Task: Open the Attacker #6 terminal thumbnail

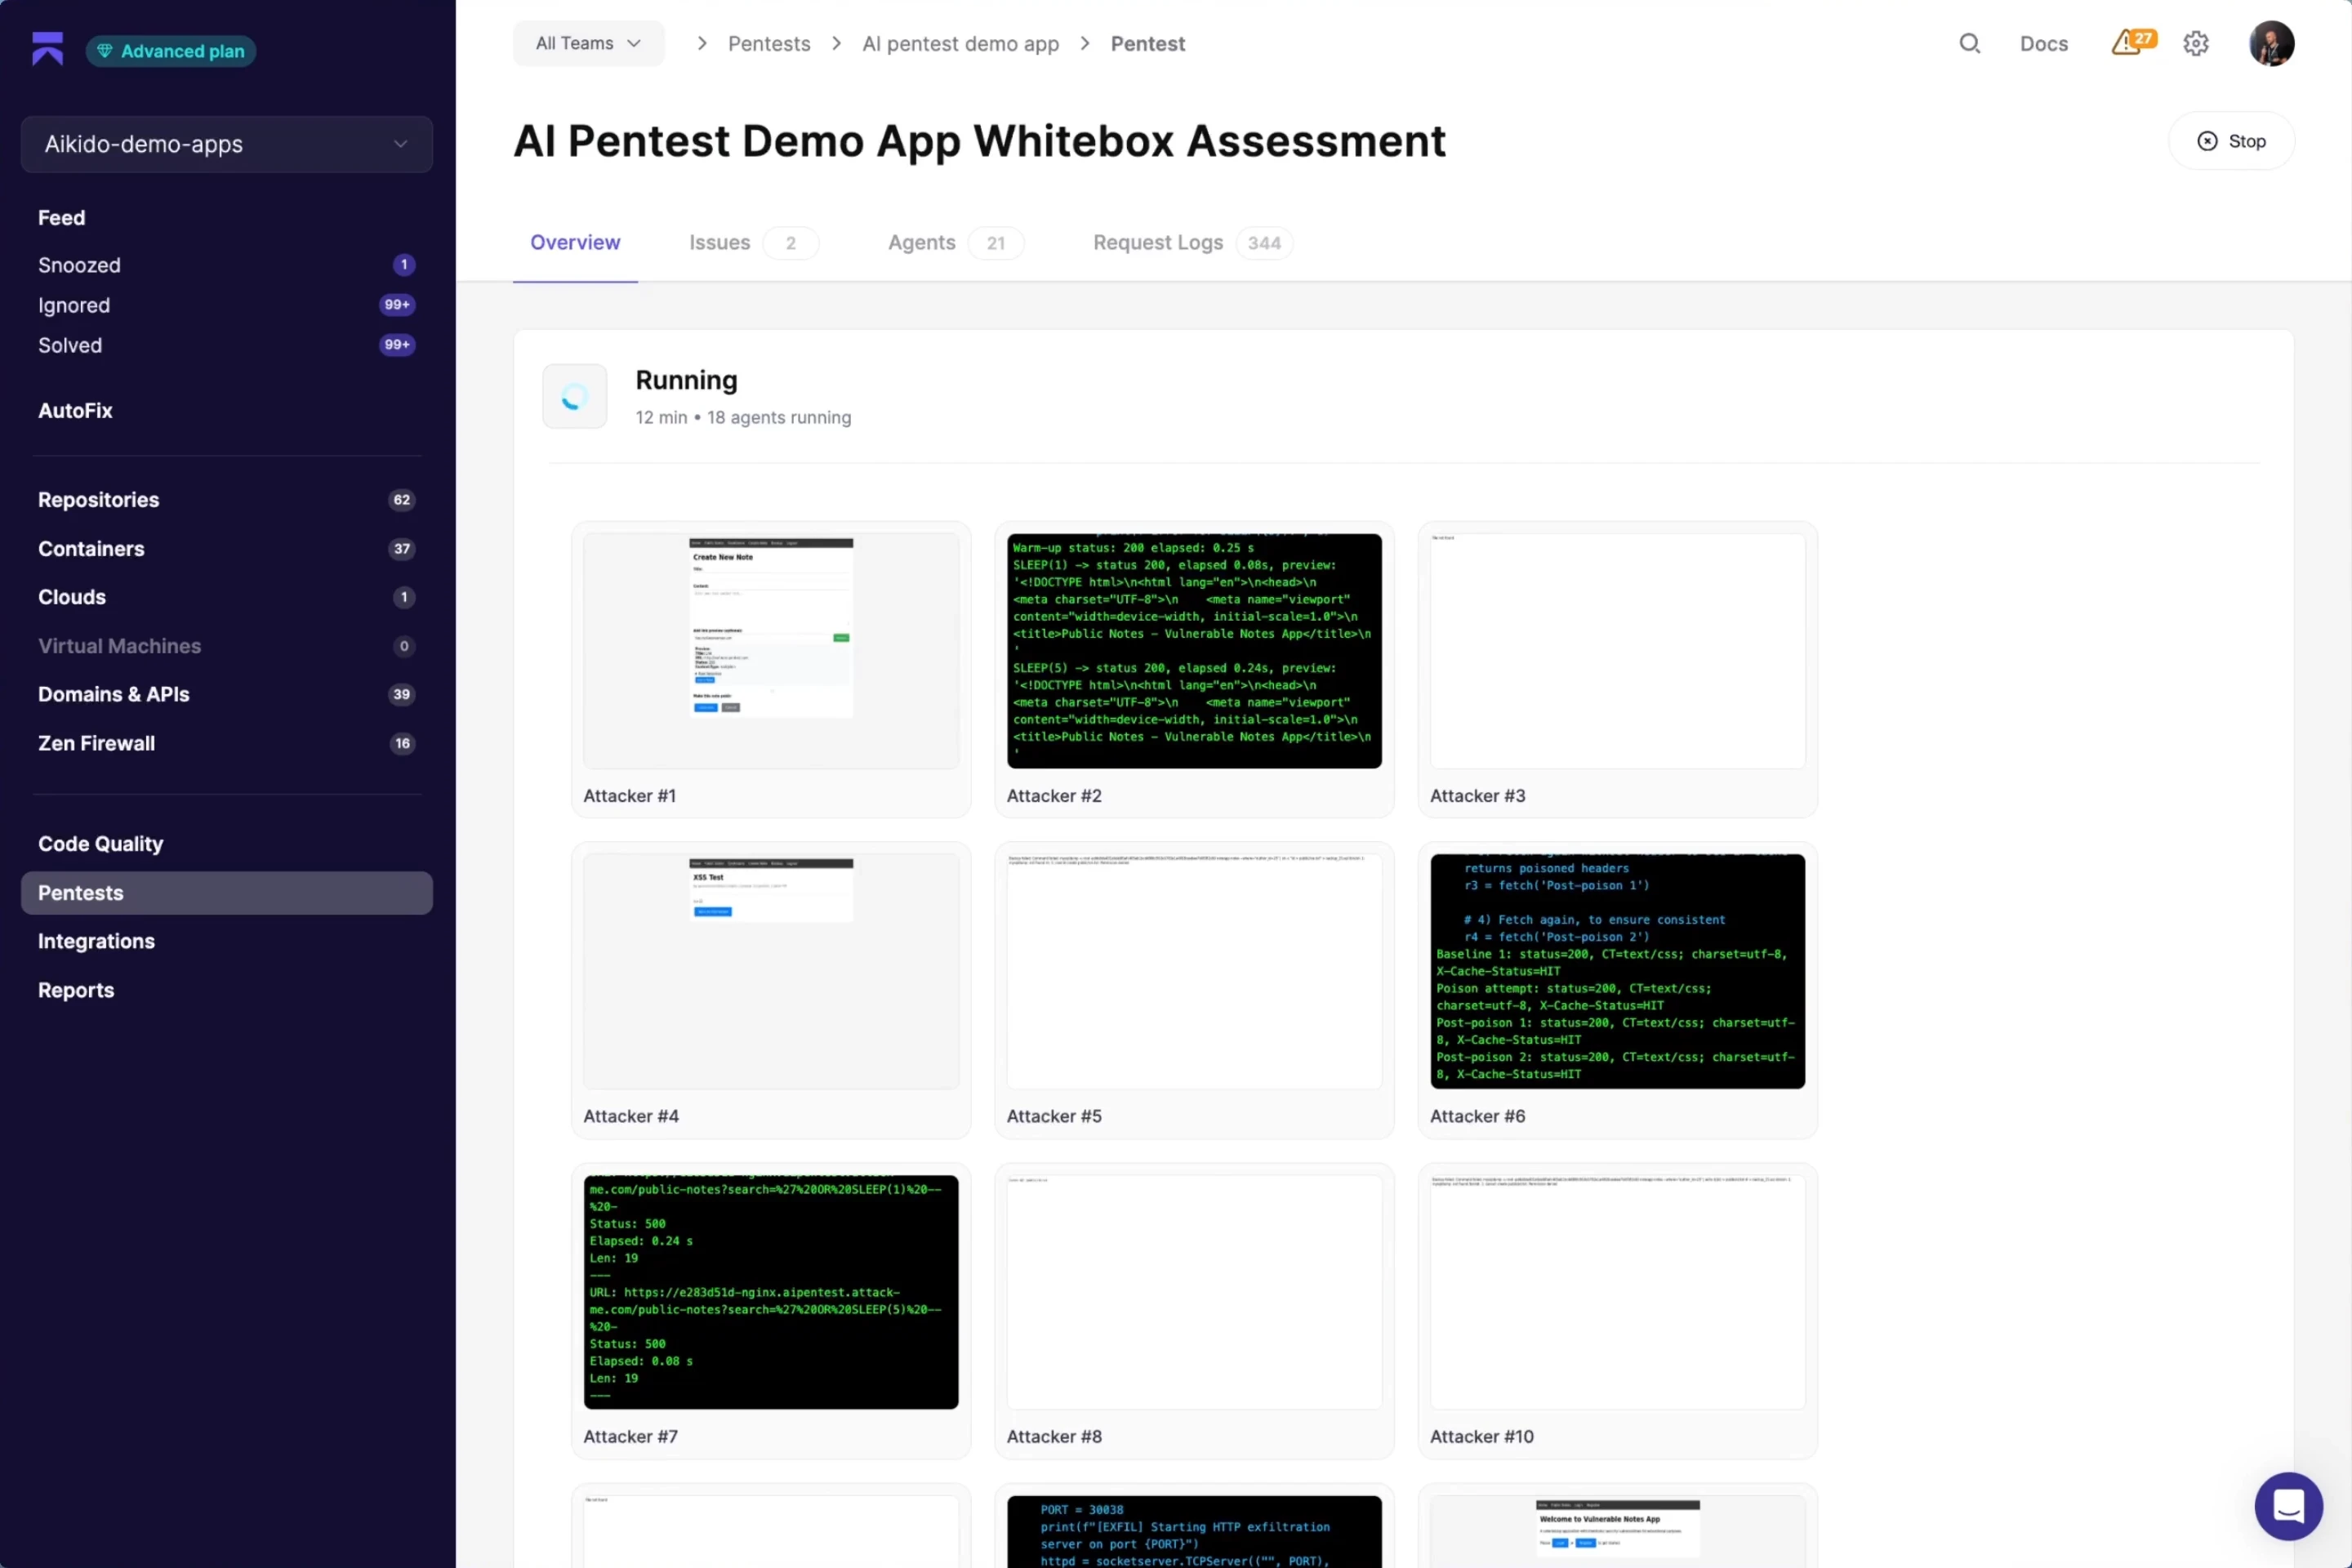Action: pyautogui.click(x=1617, y=969)
